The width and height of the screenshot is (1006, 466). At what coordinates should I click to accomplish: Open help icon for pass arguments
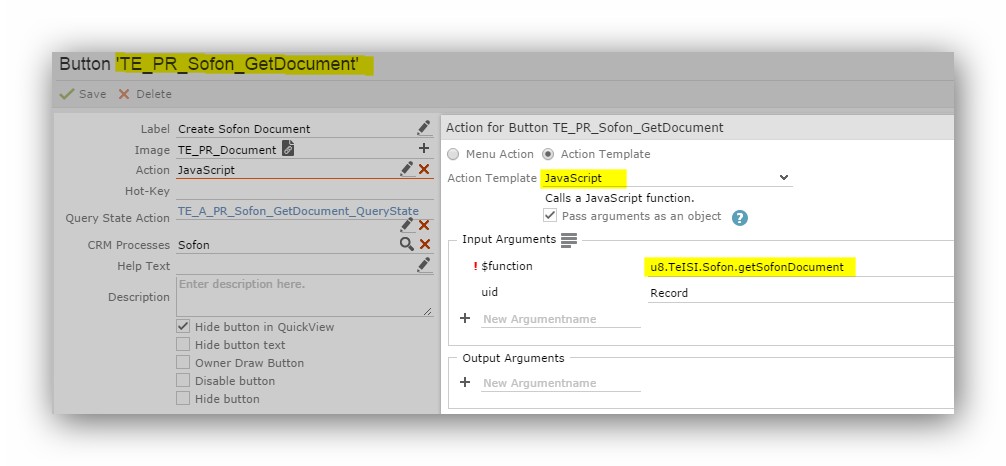tap(740, 218)
